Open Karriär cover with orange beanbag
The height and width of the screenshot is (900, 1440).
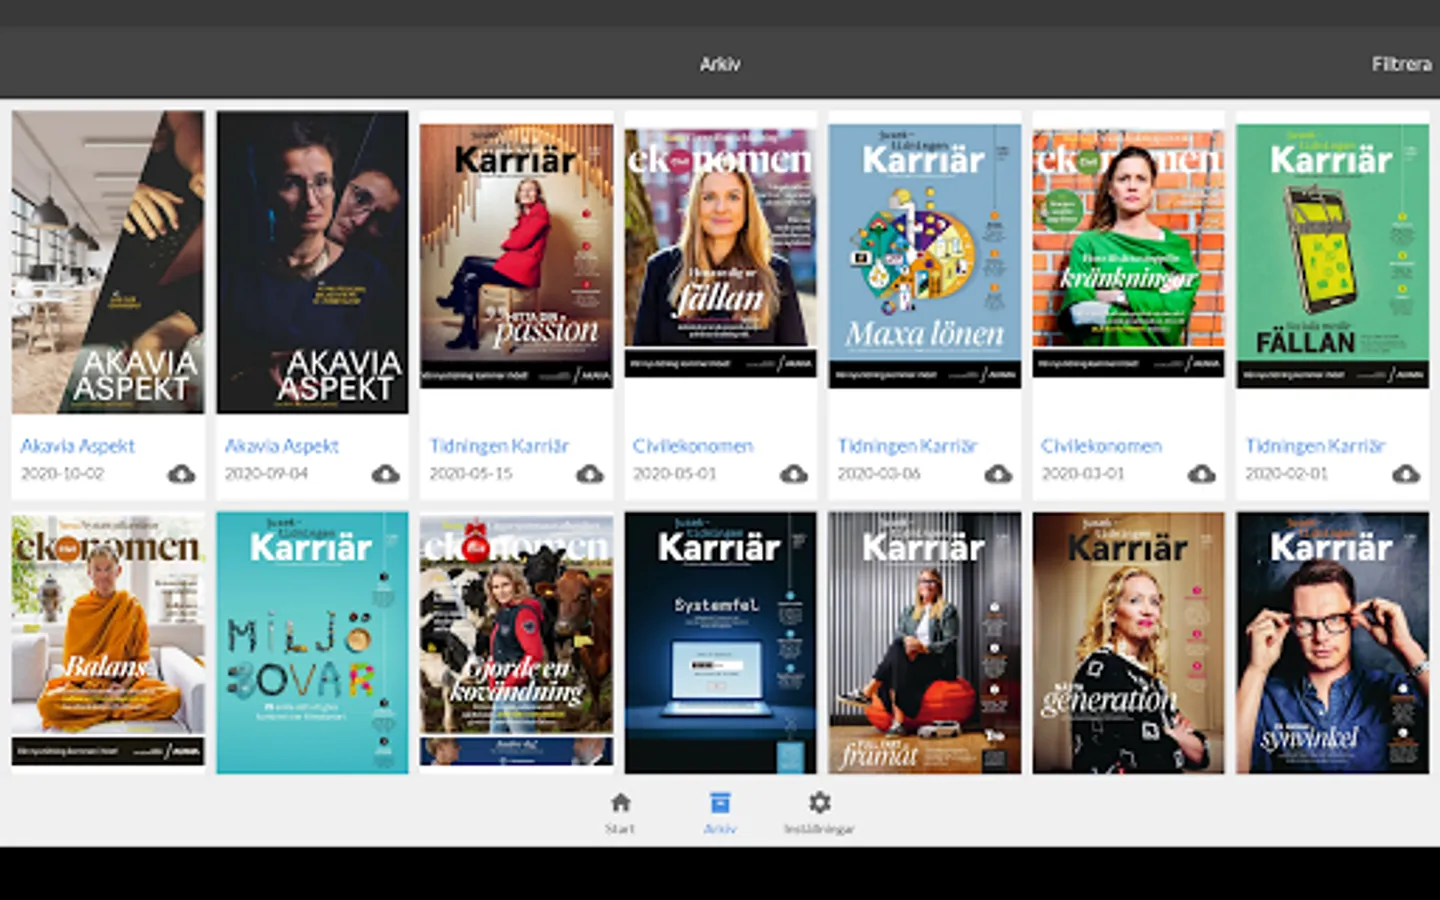pyautogui.click(x=925, y=643)
